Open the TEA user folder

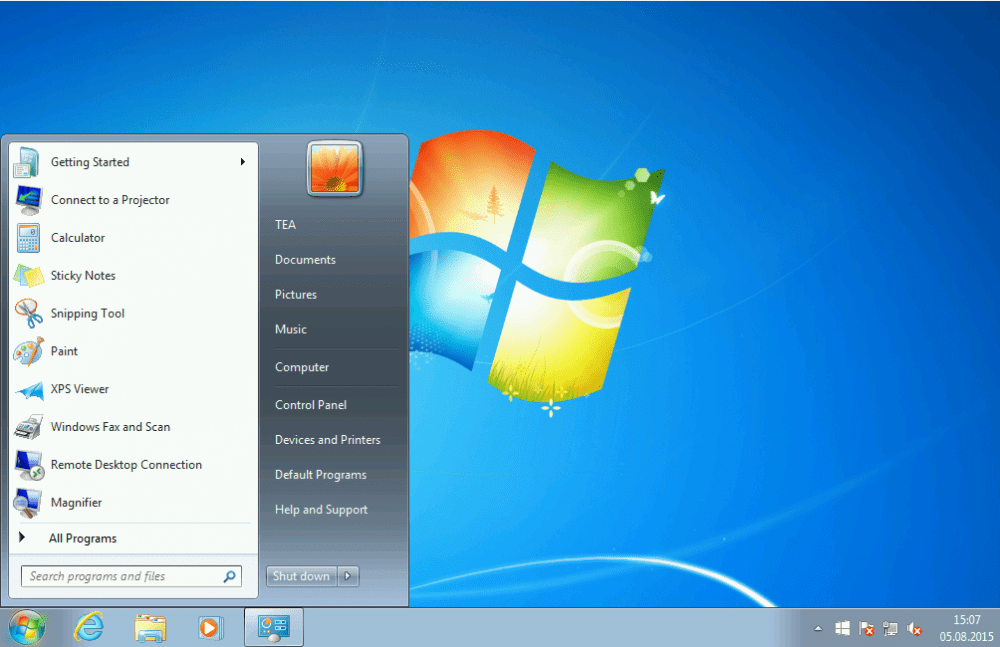285,225
